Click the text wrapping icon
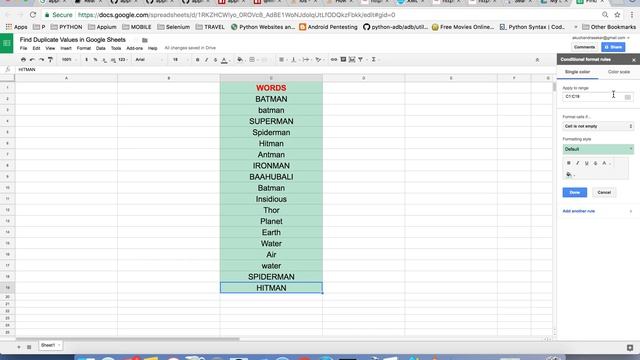 (306, 60)
